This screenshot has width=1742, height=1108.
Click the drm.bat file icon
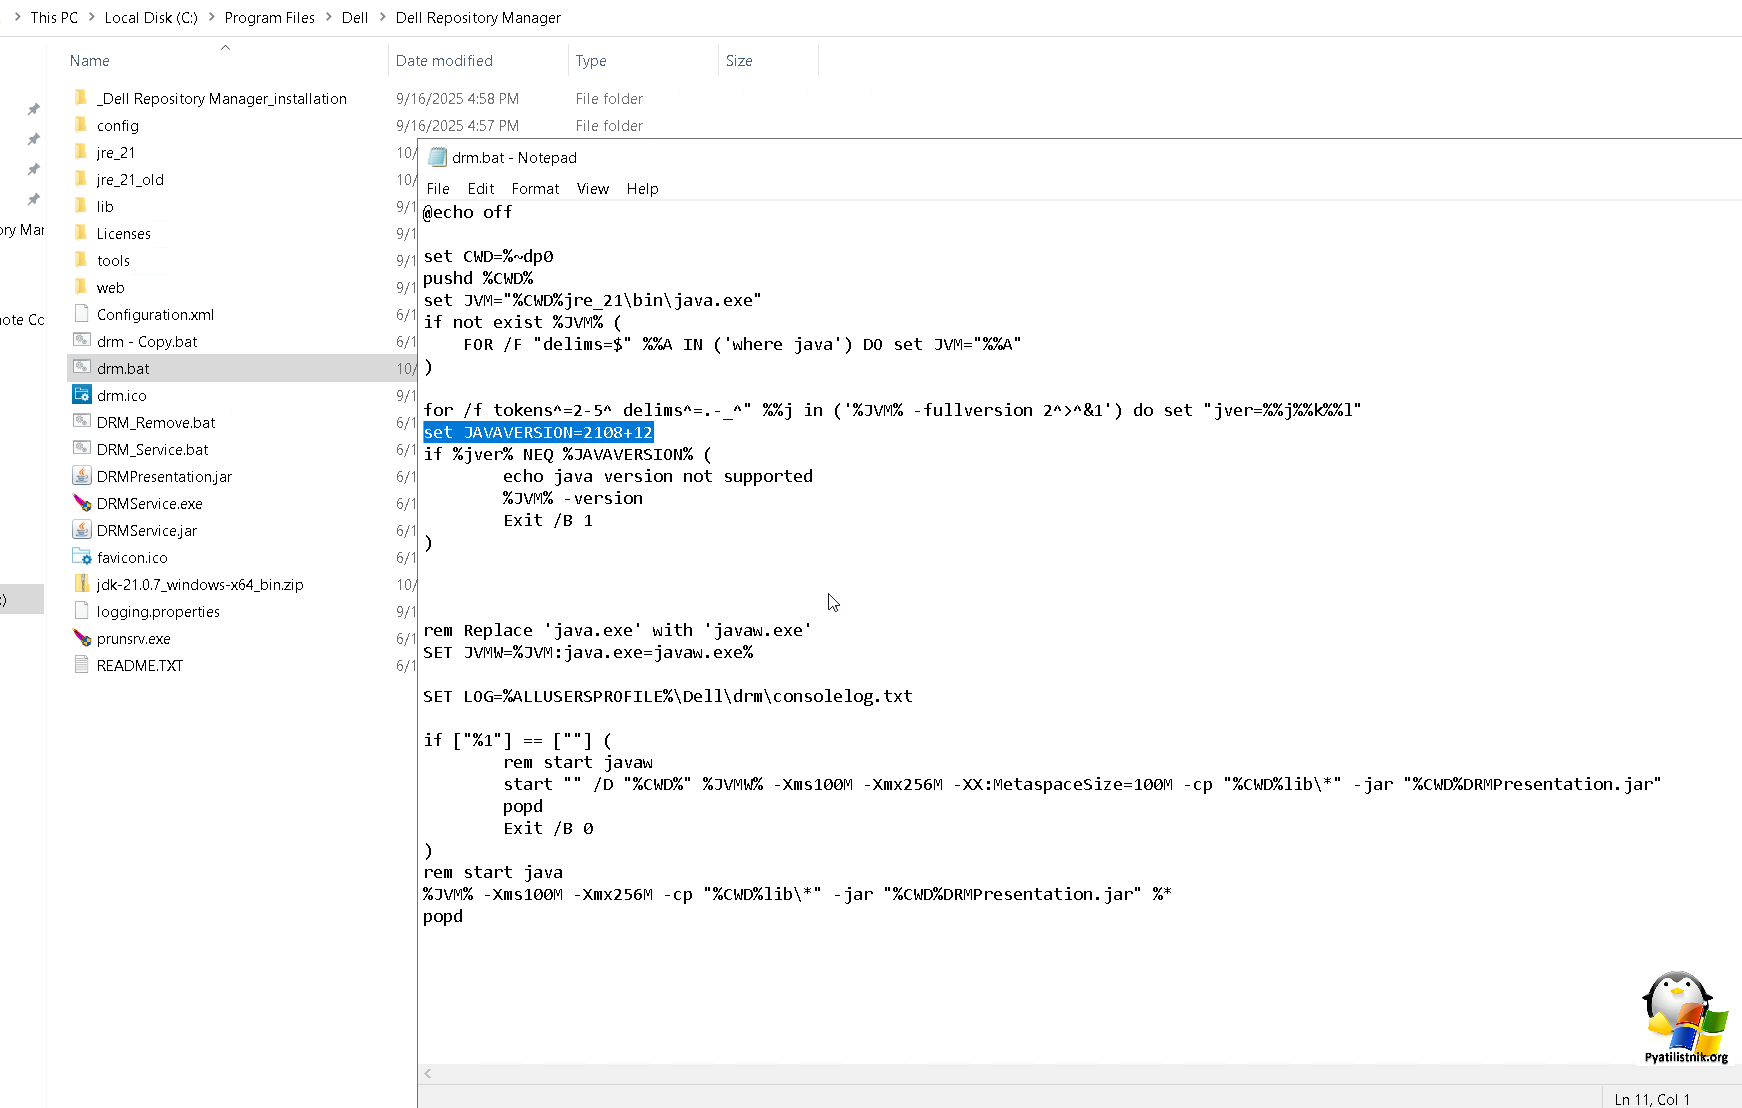[82, 368]
